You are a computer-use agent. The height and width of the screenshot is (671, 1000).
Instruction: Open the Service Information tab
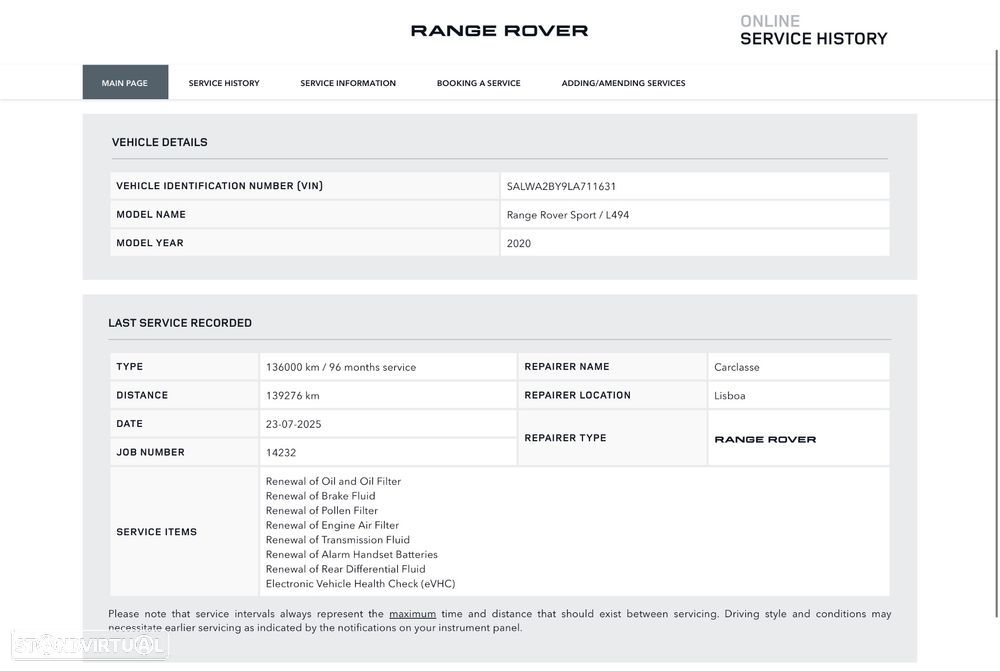pos(348,83)
